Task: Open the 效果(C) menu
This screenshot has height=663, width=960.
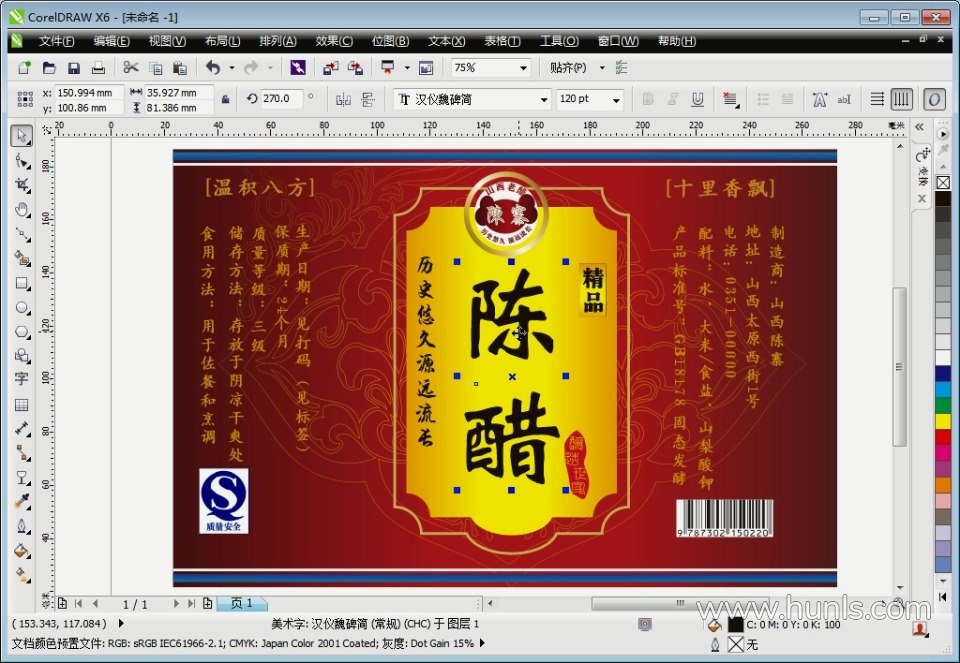Action: point(334,41)
